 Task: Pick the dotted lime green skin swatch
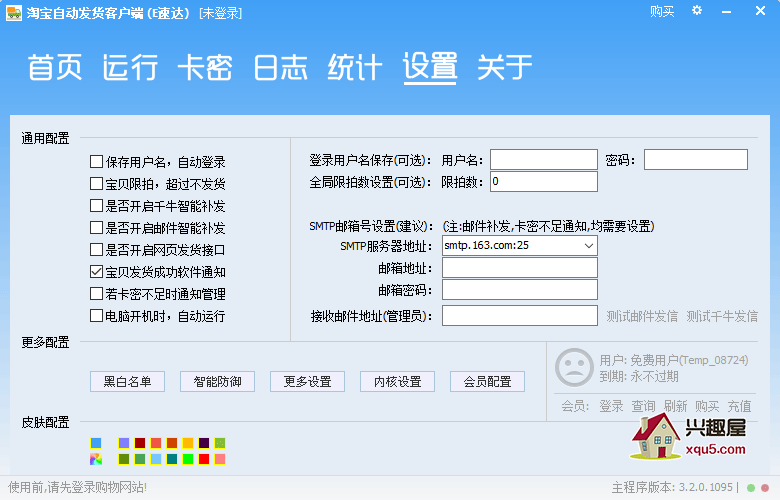pos(220,443)
